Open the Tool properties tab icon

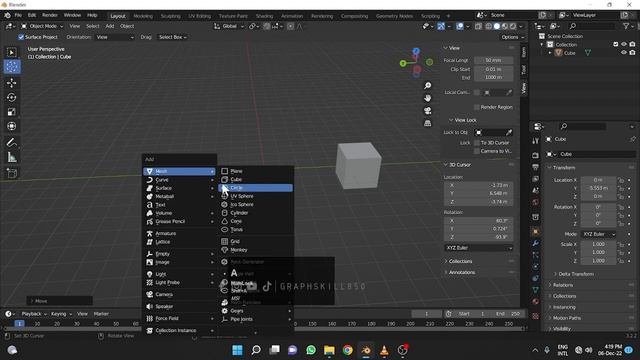tap(536, 141)
